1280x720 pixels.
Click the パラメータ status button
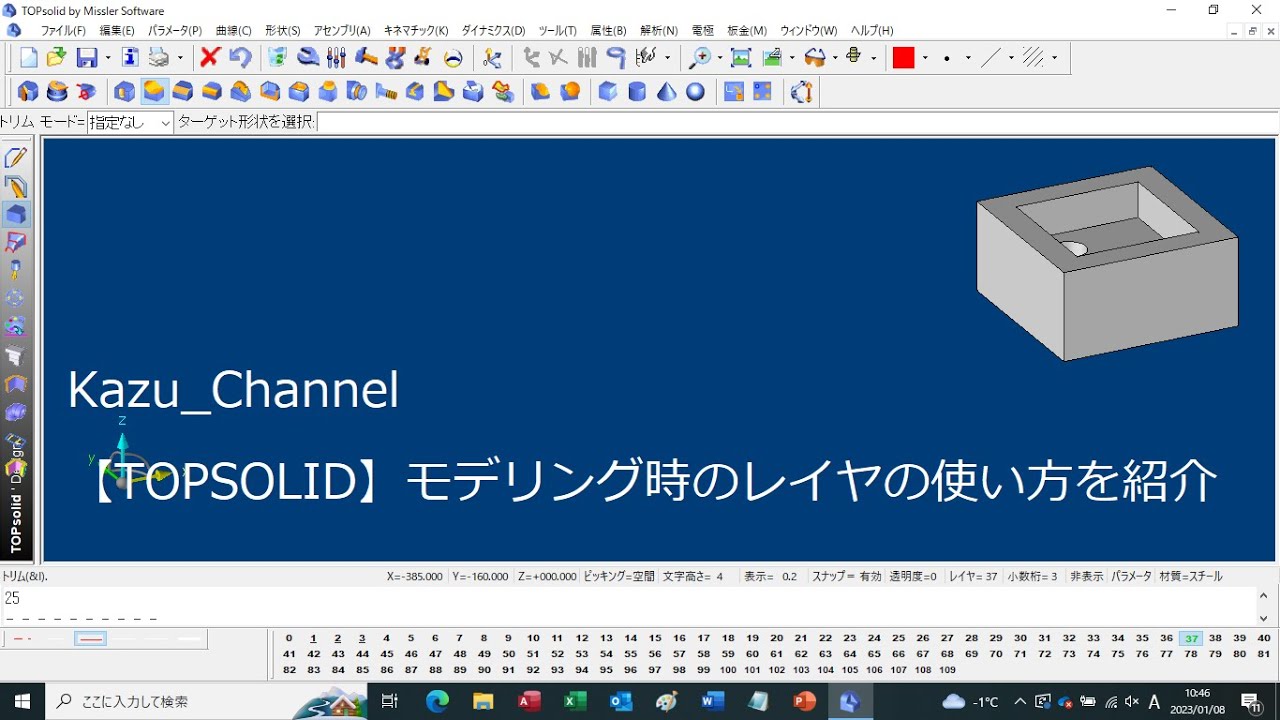click(x=1131, y=576)
